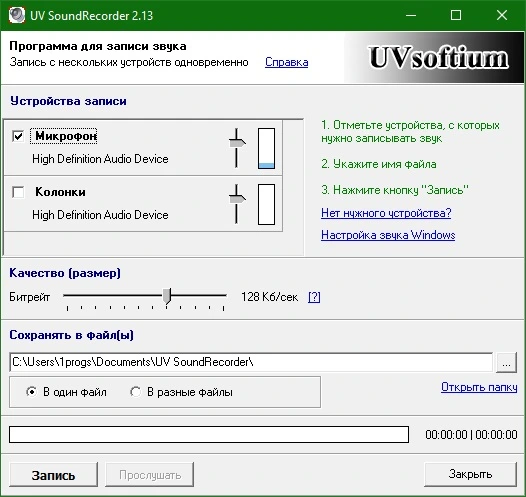The width and height of the screenshot is (526, 497).
Task: Click the Запись record button
Action: (54, 475)
